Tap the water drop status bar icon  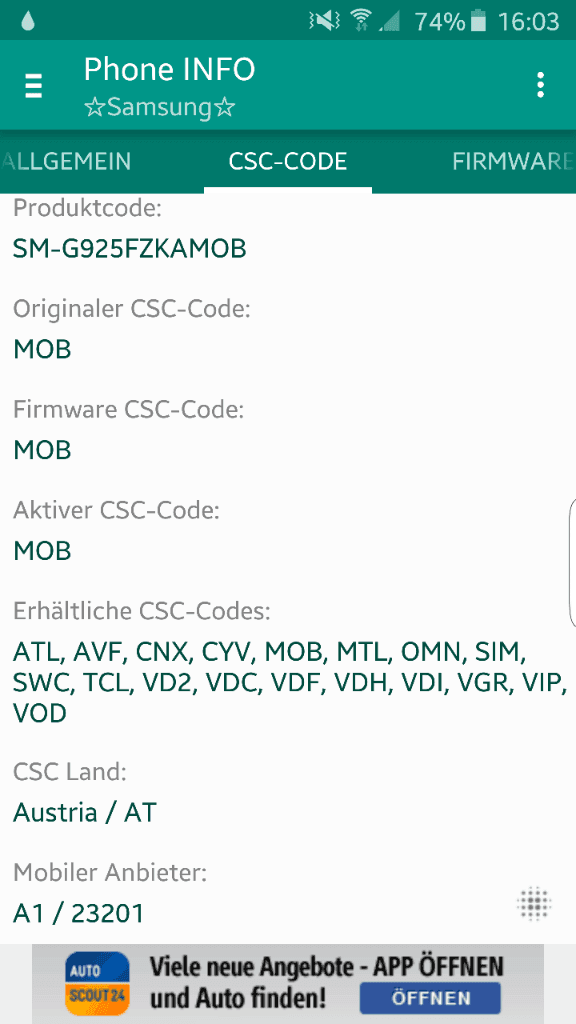(28, 22)
